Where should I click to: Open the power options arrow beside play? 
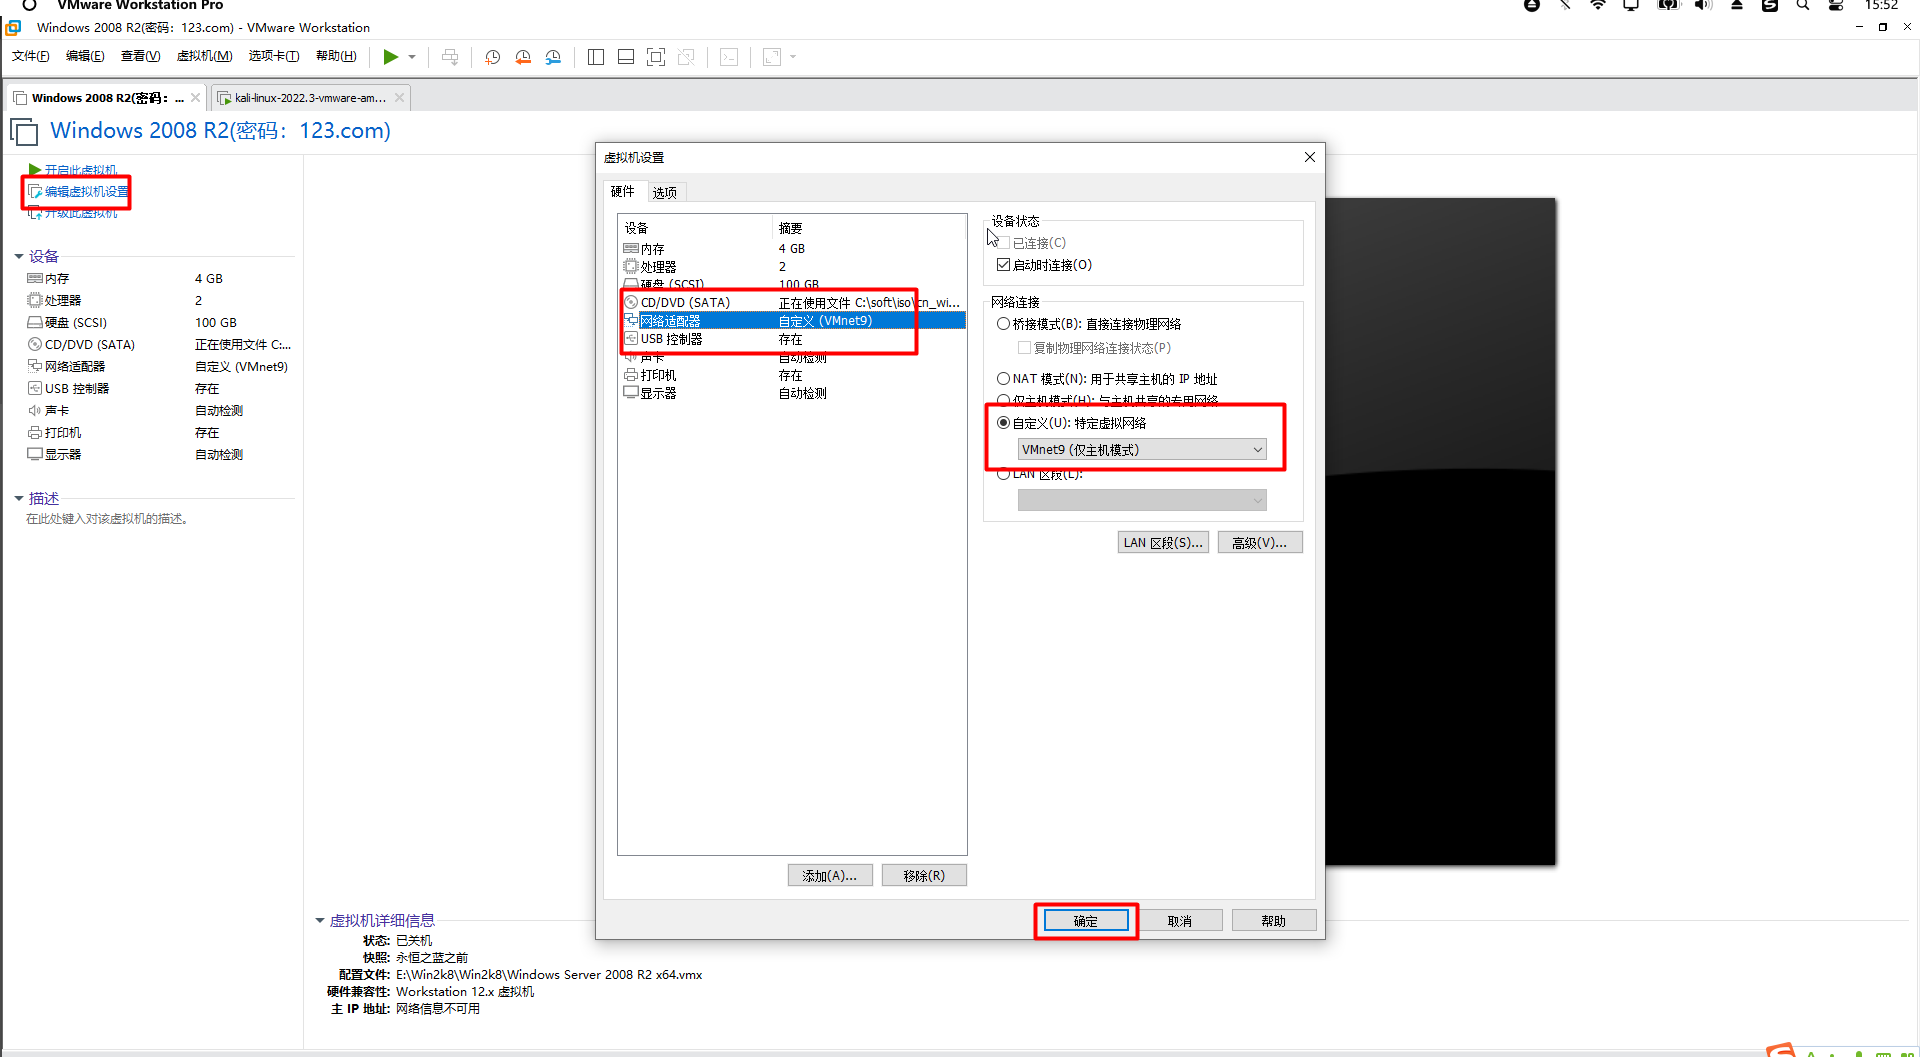(x=412, y=57)
